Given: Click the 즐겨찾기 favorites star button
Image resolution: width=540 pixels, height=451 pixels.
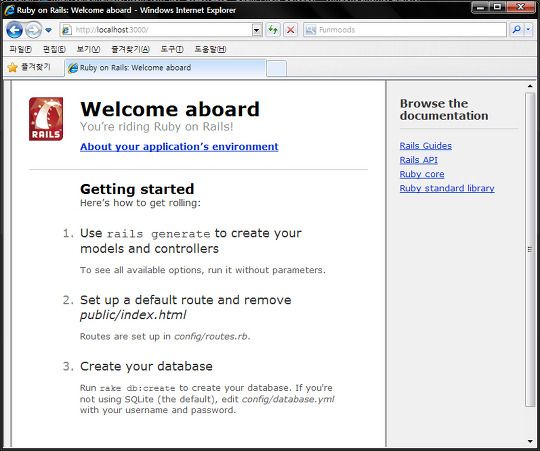Looking at the screenshot, I should click(x=29, y=67).
